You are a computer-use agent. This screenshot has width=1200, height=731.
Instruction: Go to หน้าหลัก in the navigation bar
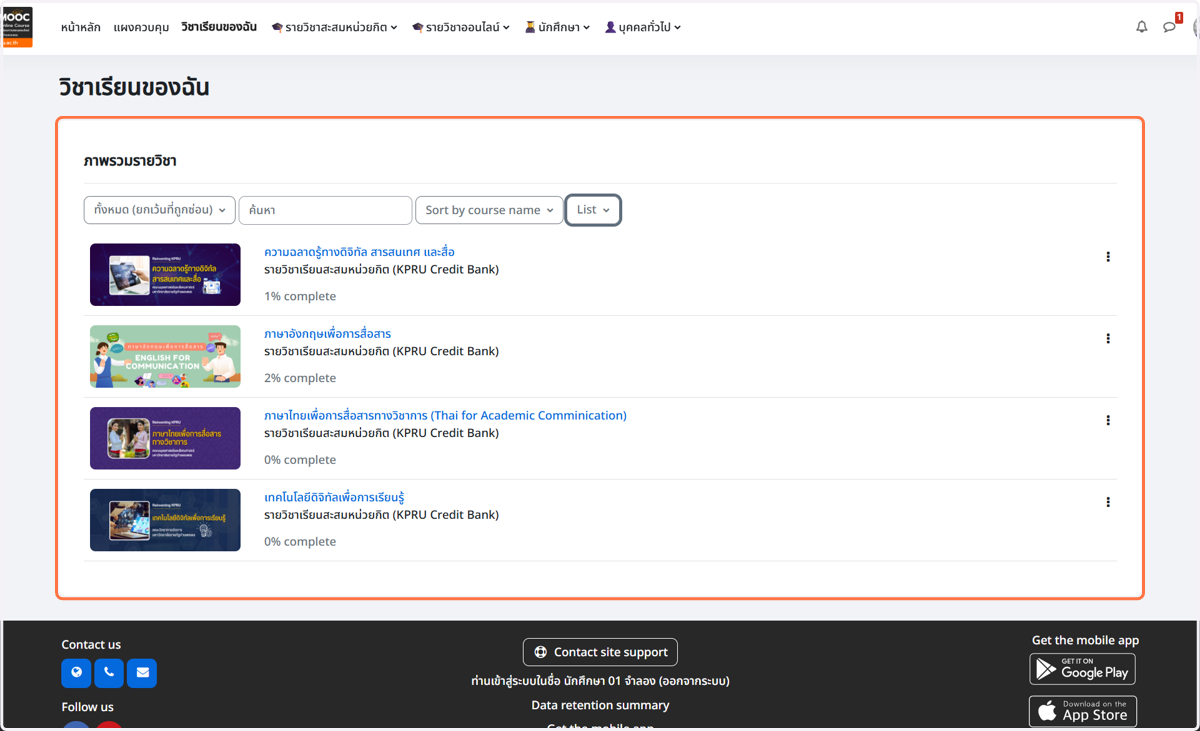(81, 27)
